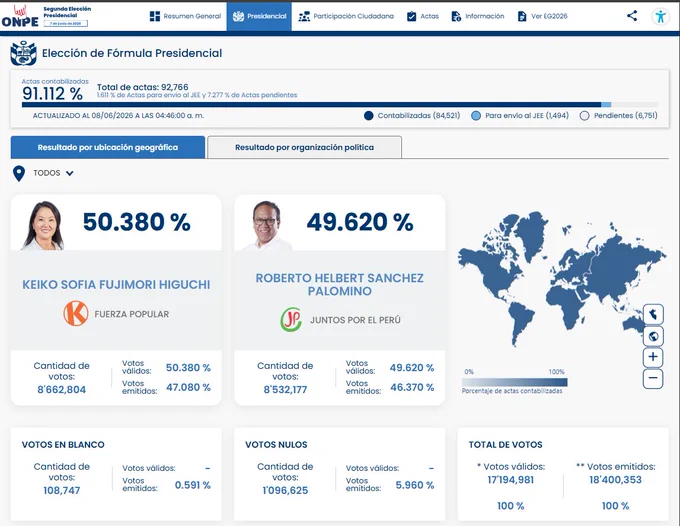Click the Pendientes legend circle
The height and width of the screenshot is (526, 680).
tap(584, 116)
